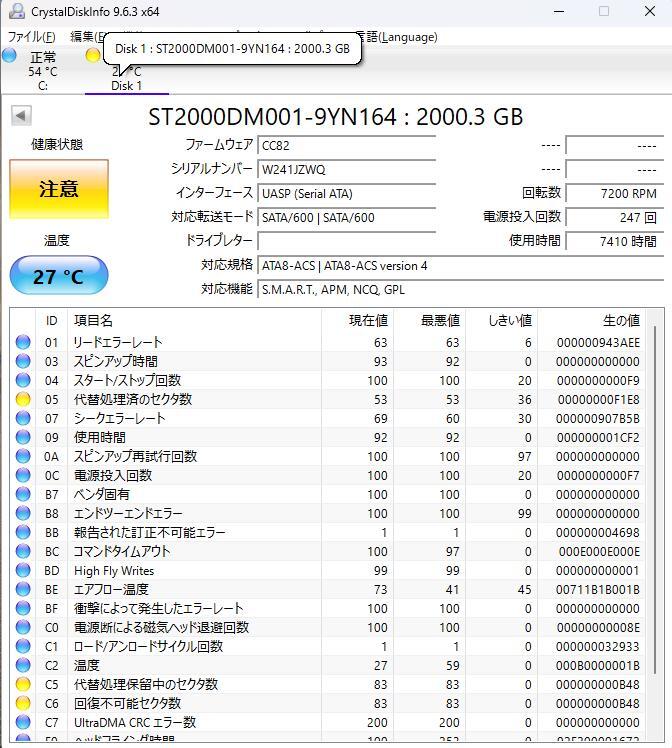Click status icon for 04 スタート/ストップ回数 row
This screenshot has height=748, width=672.
point(23,380)
